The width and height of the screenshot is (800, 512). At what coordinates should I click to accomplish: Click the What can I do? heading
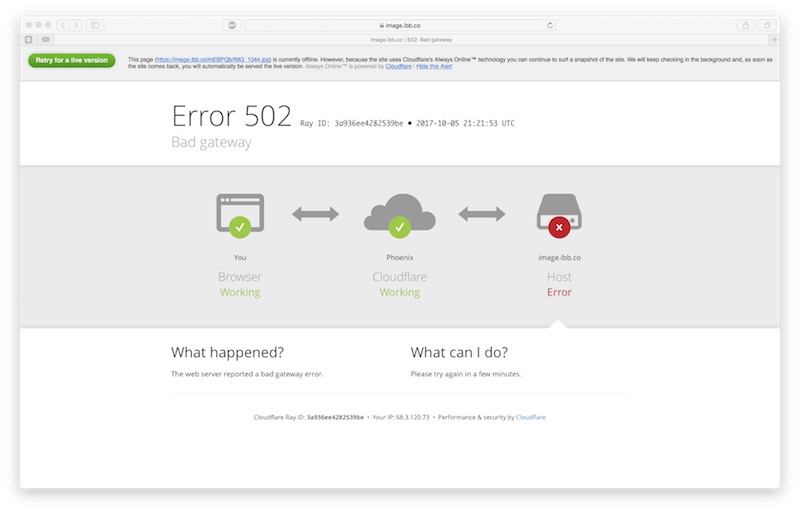[459, 352]
